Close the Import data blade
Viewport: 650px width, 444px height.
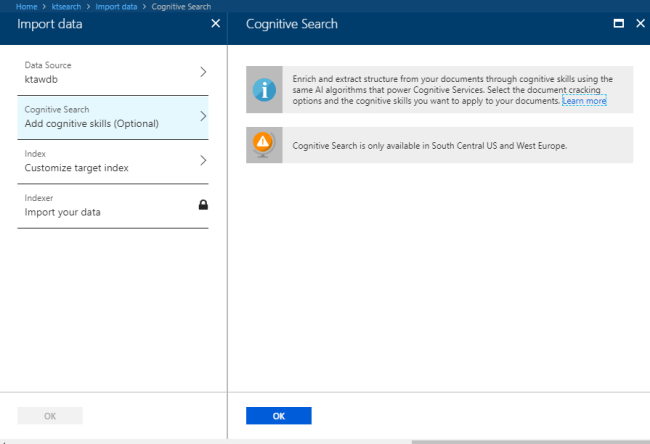(x=216, y=24)
